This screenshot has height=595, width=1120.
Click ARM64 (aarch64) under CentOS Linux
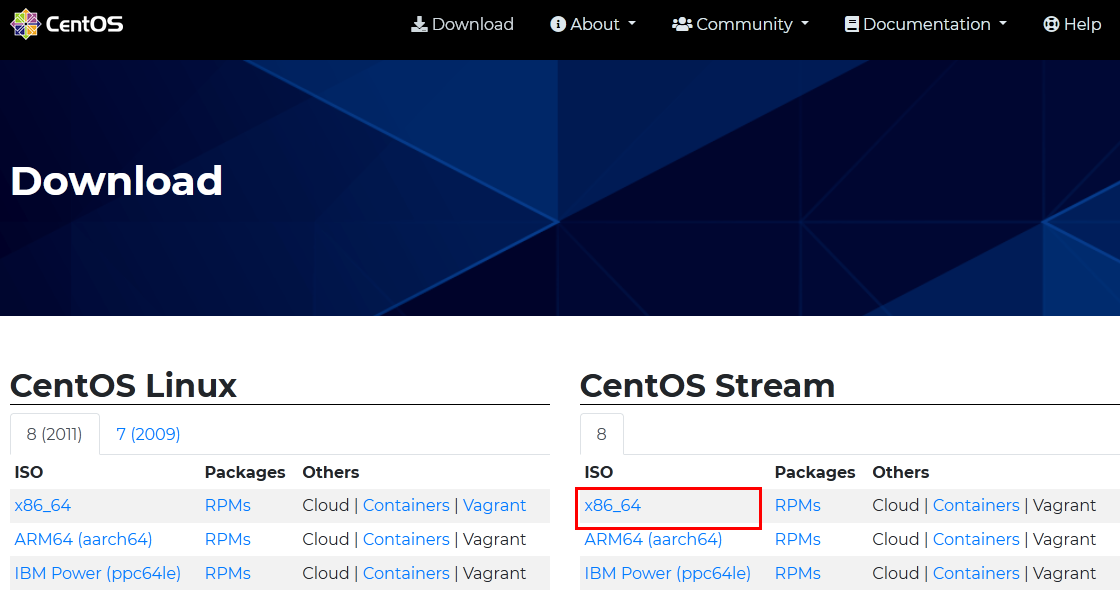pos(83,540)
